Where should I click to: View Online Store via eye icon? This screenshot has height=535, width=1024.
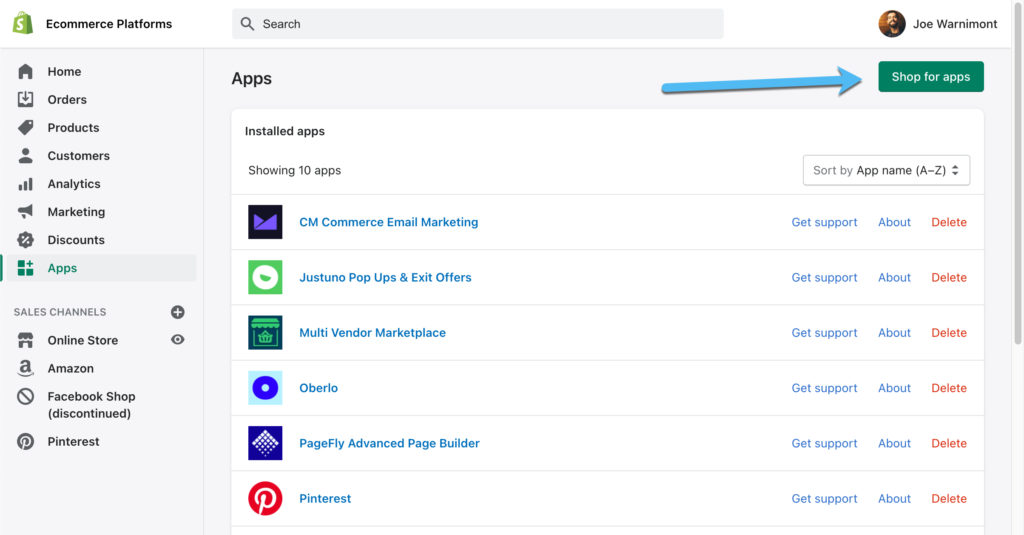[177, 340]
